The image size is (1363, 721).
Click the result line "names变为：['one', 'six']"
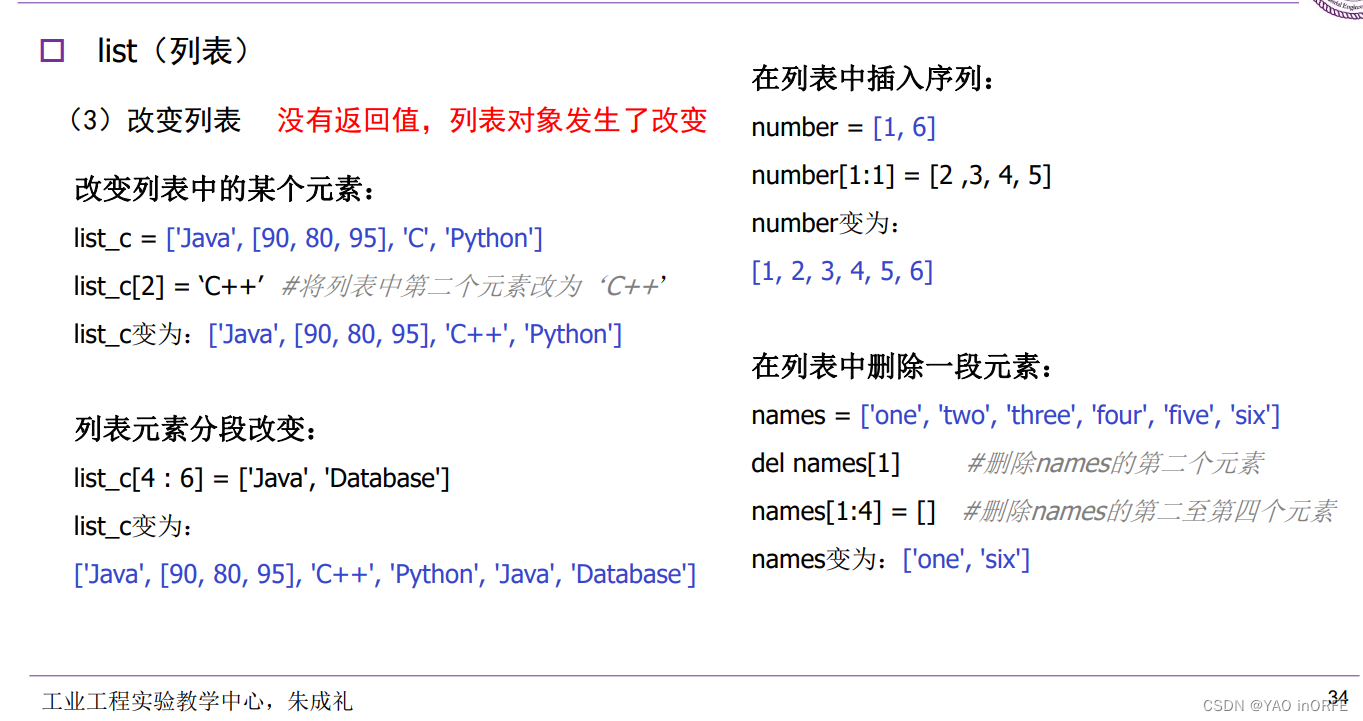pos(891,559)
